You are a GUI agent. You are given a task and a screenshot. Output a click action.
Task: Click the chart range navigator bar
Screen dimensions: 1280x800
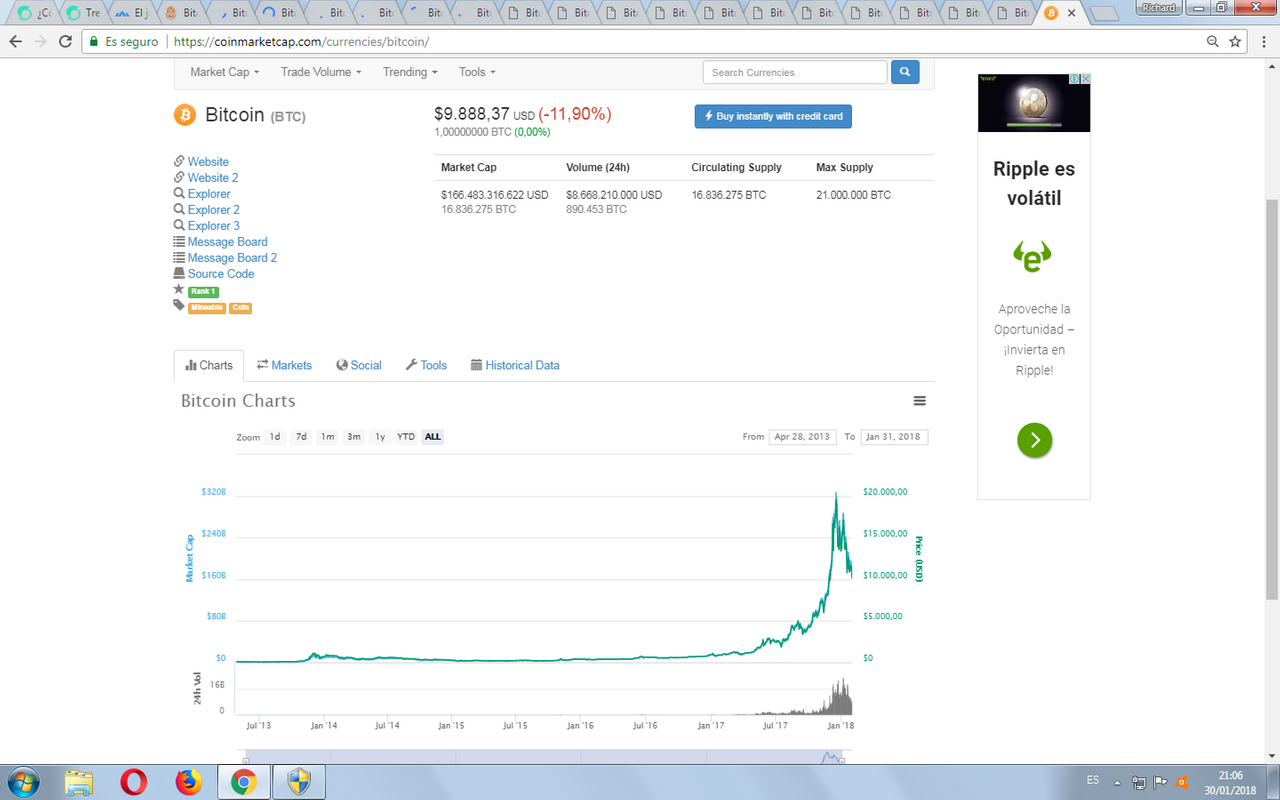[x=544, y=757]
